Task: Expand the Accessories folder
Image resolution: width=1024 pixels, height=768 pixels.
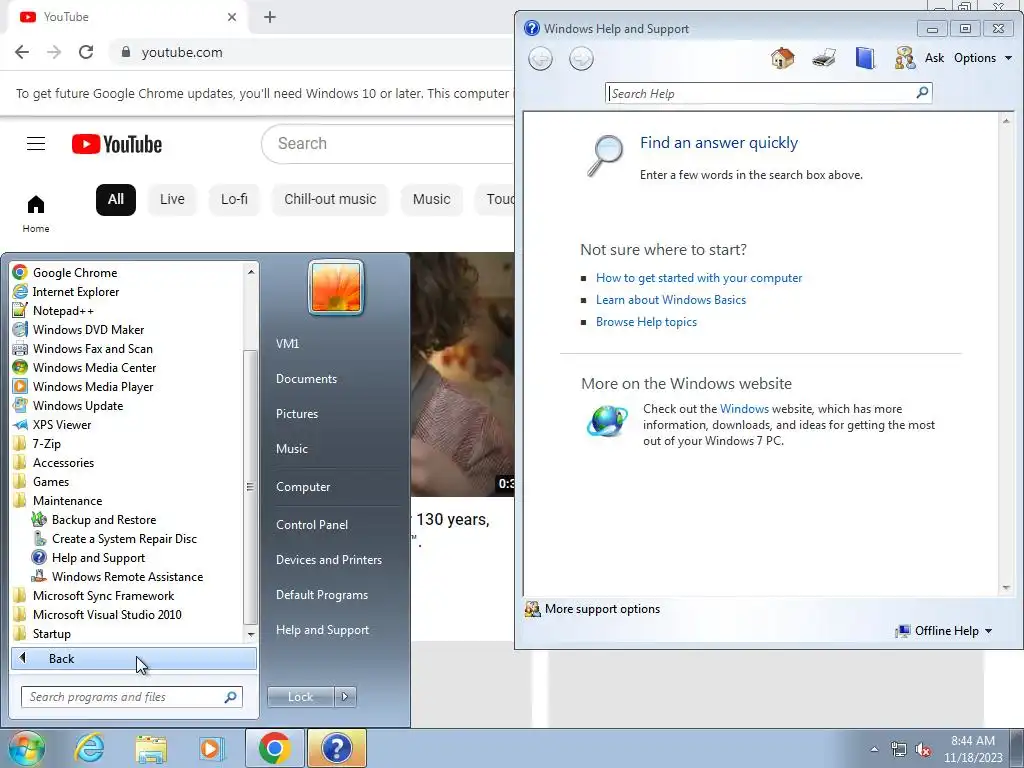Action: point(63,462)
